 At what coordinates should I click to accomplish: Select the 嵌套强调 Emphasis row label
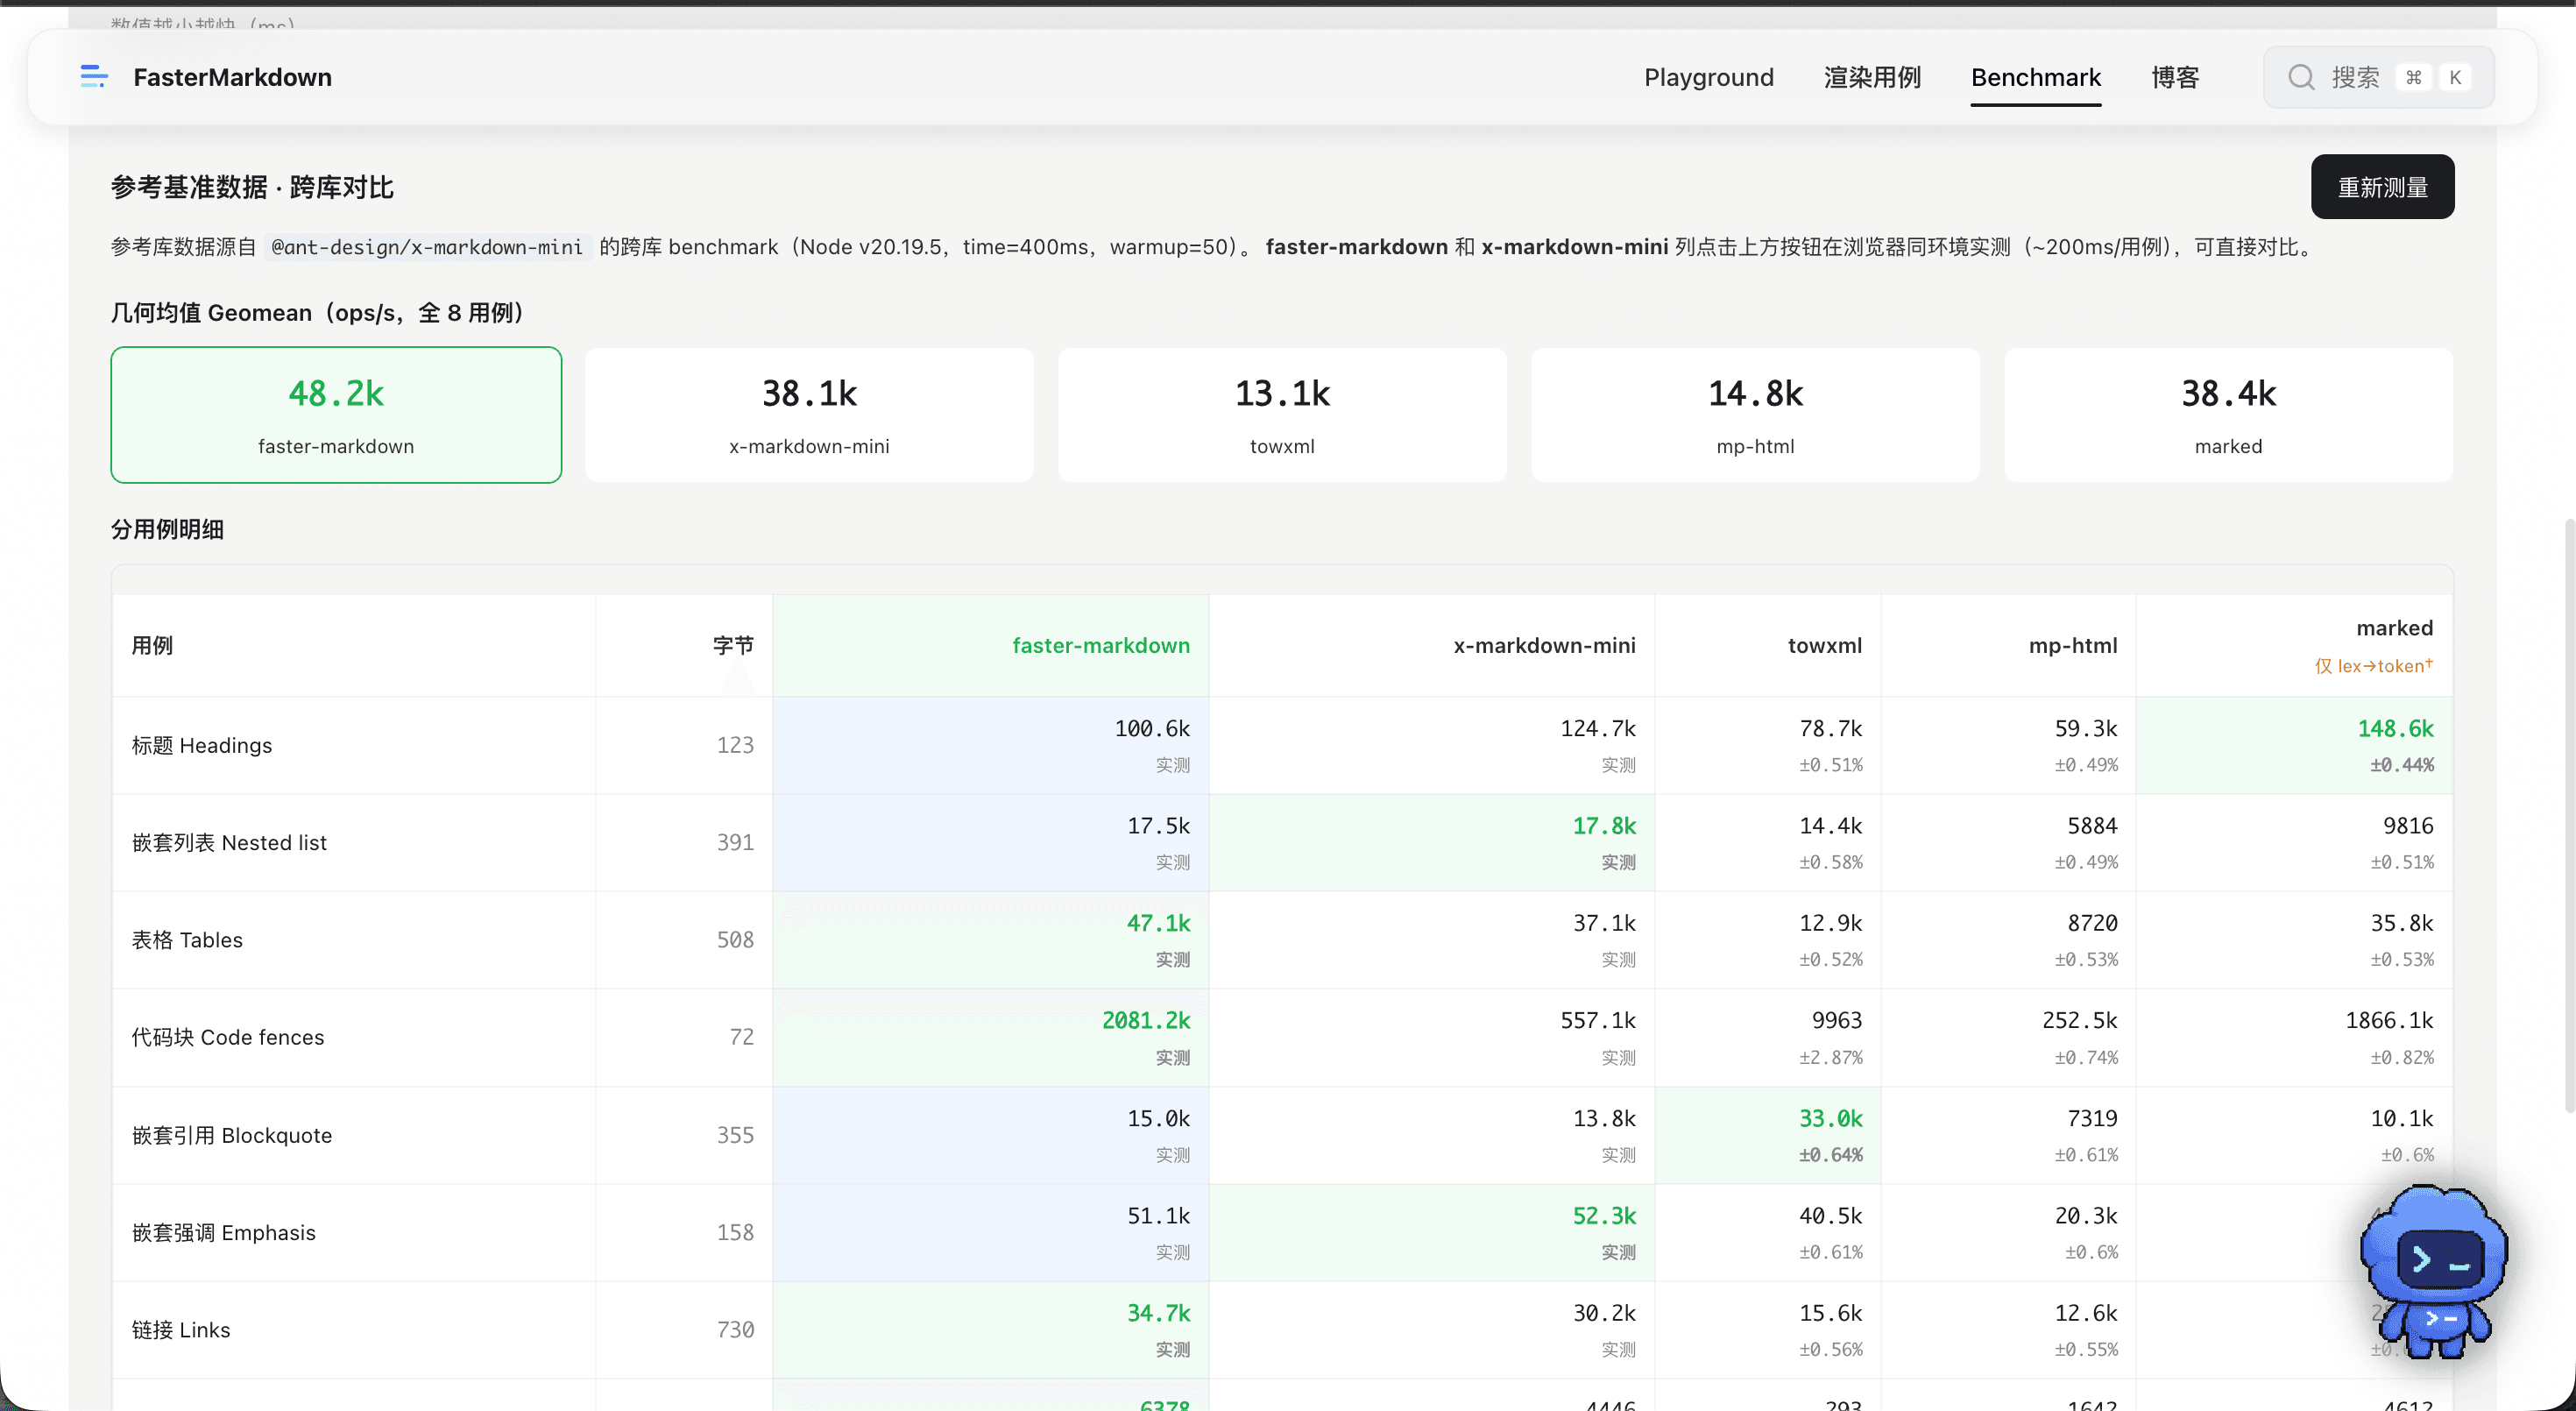click(x=224, y=1232)
